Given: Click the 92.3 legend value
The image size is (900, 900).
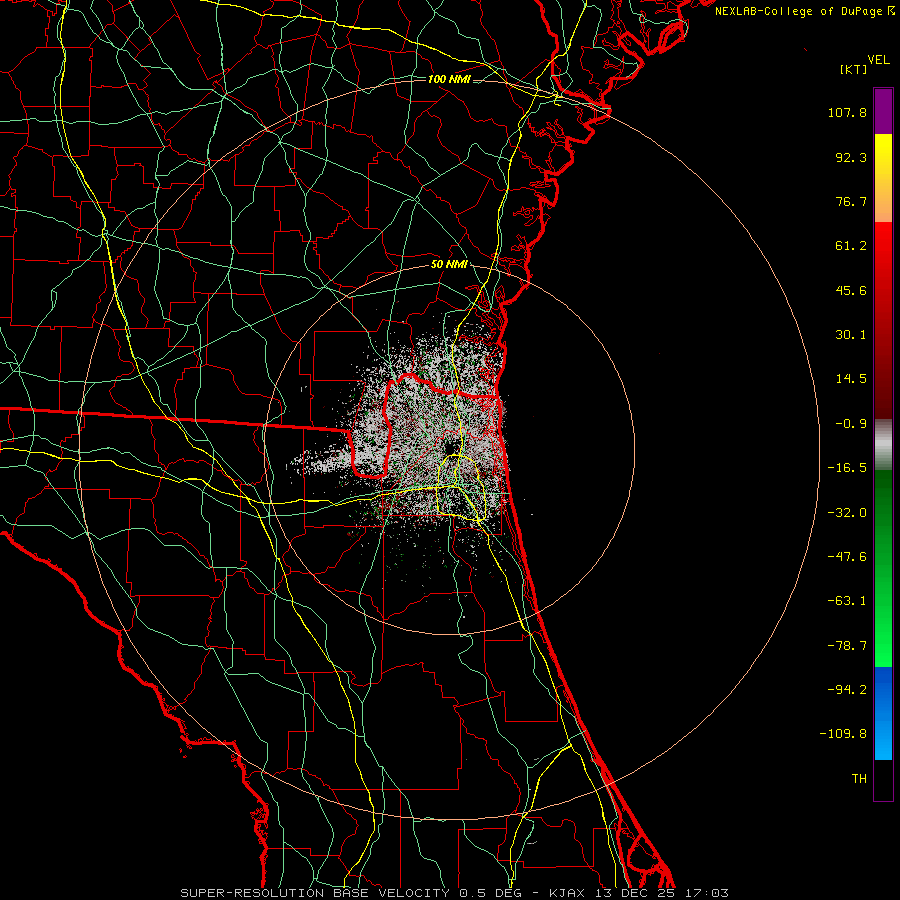Looking at the screenshot, I should pos(851,157).
